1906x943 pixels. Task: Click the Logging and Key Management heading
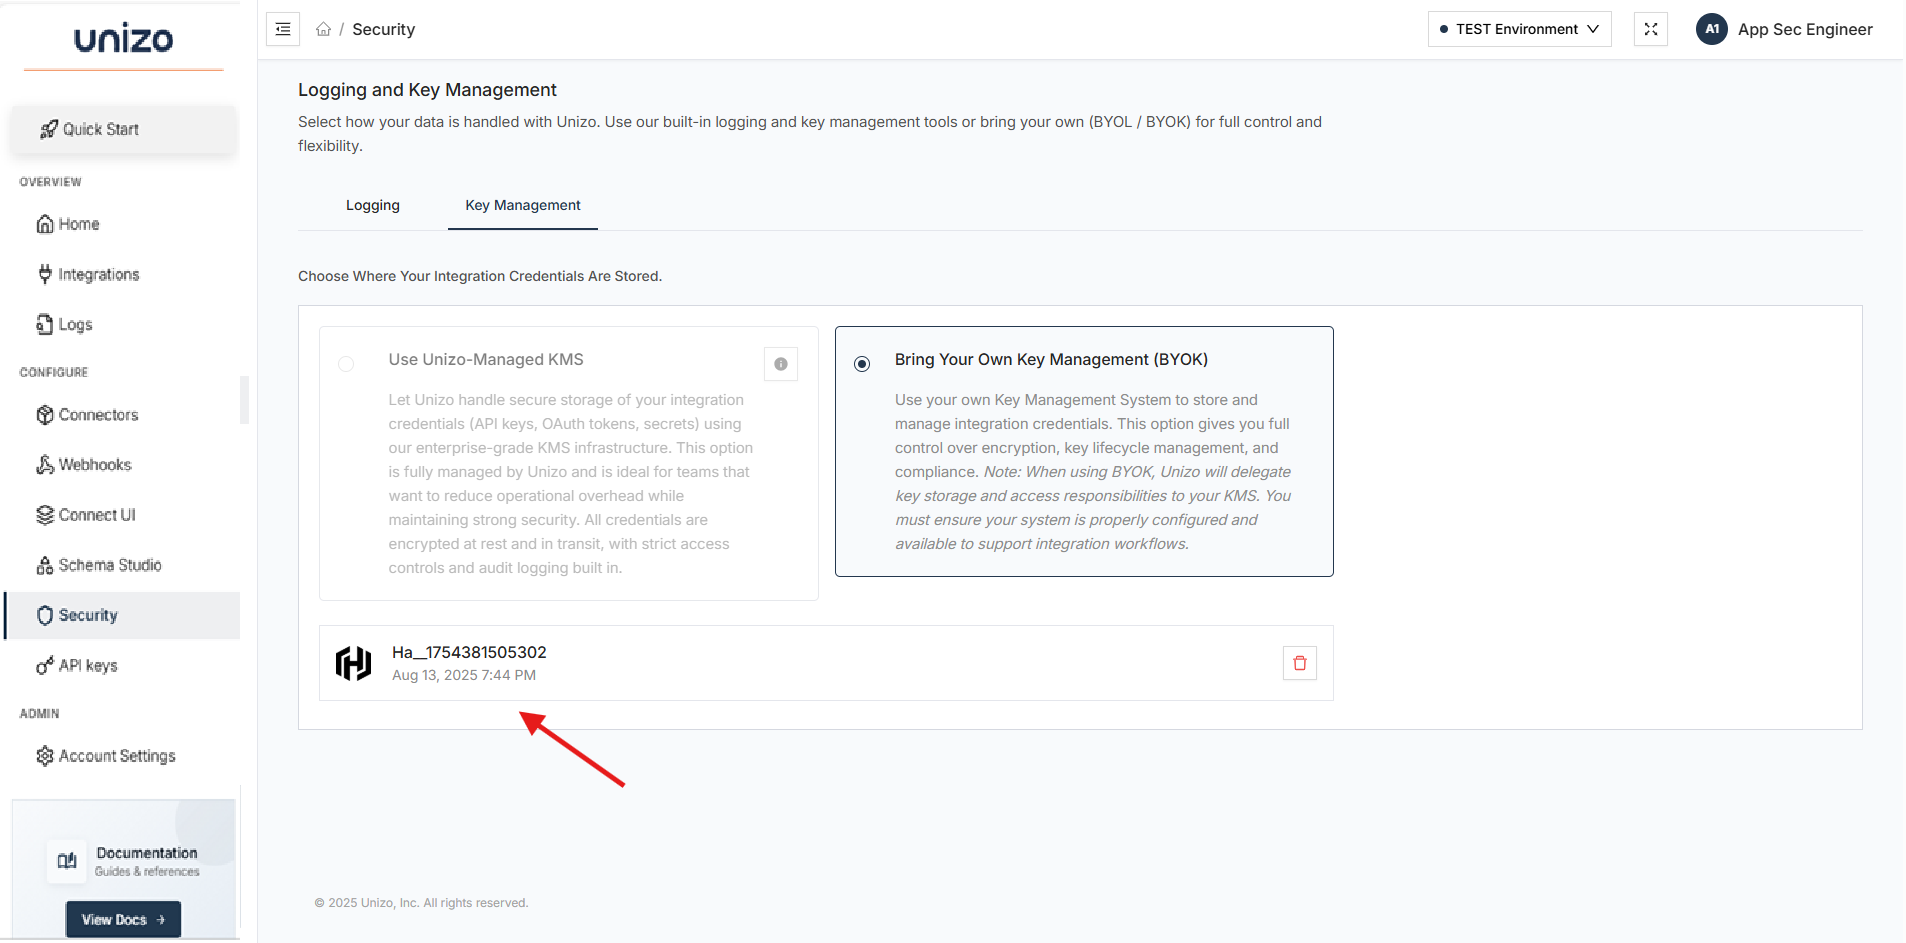tap(427, 90)
